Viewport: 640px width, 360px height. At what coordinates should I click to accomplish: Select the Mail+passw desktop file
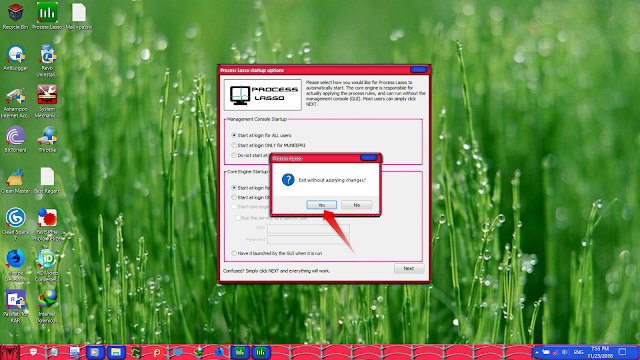pyautogui.click(x=79, y=16)
